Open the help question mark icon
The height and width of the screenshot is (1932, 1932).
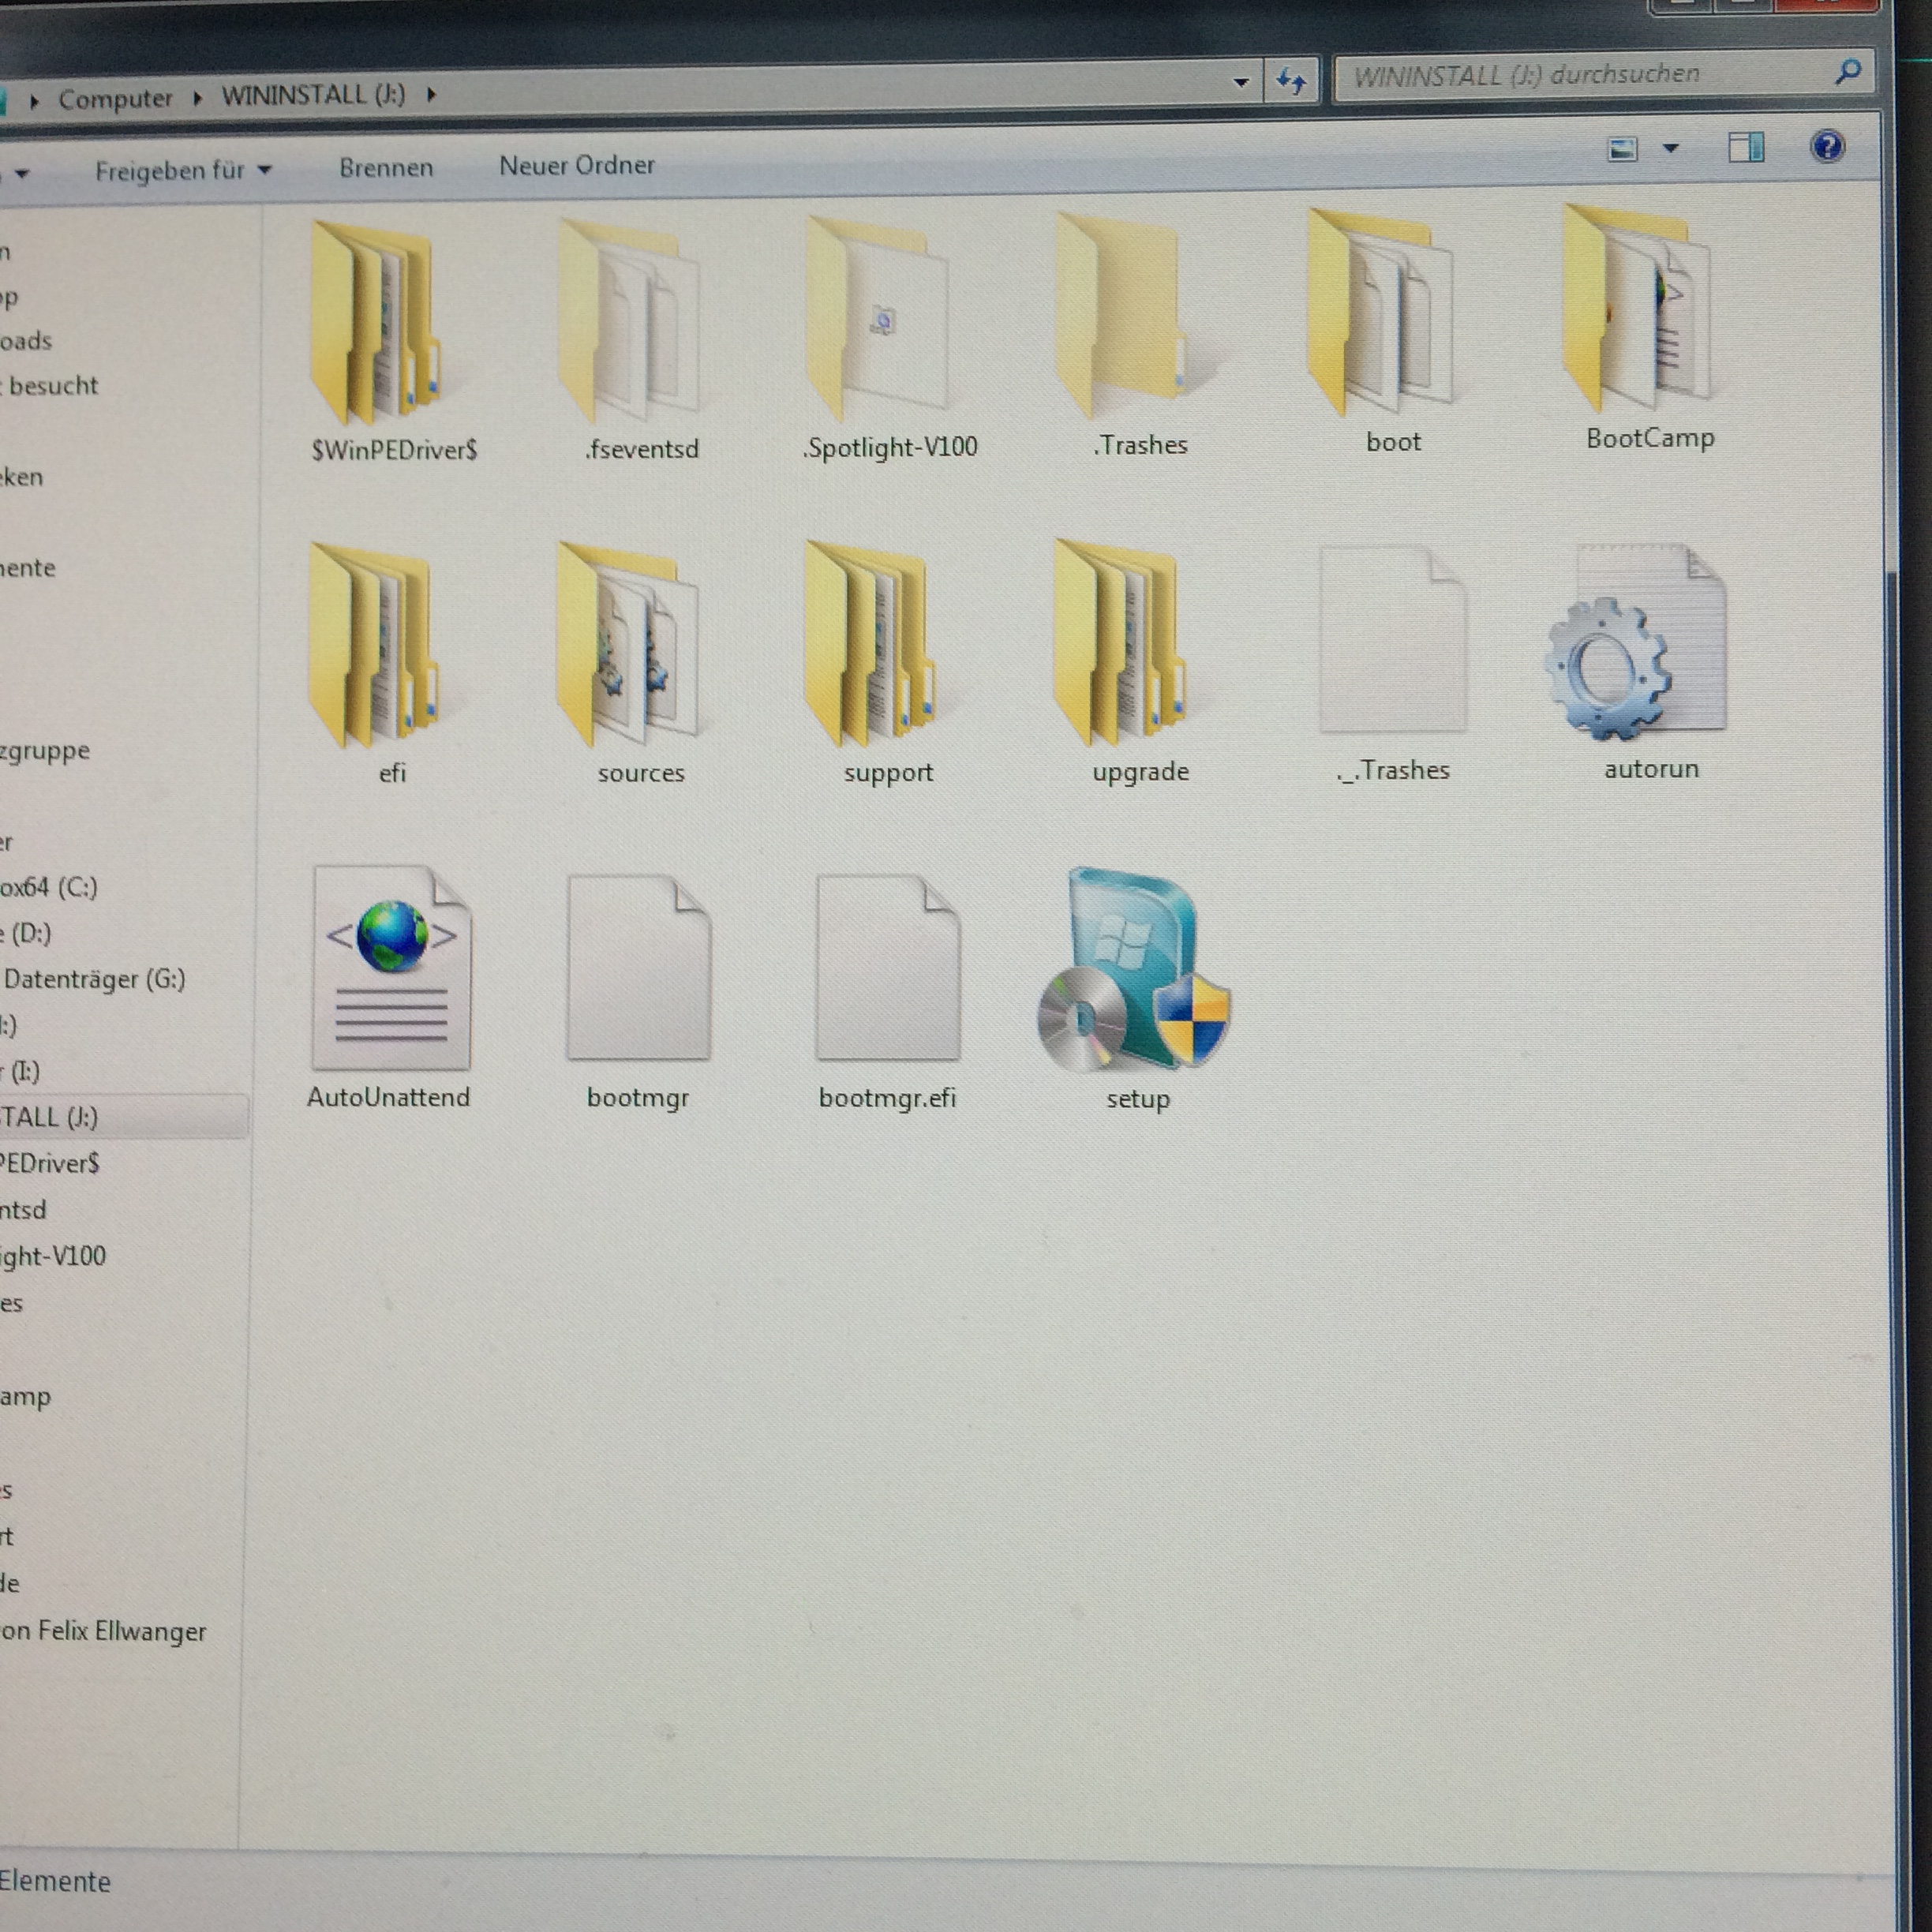[x=1827, y=147]
